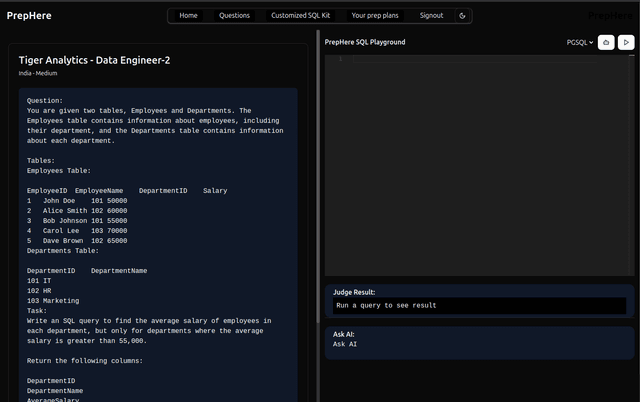640x402 pixels.
Task: Click the PrepHere logo
Action: [29, 16]
